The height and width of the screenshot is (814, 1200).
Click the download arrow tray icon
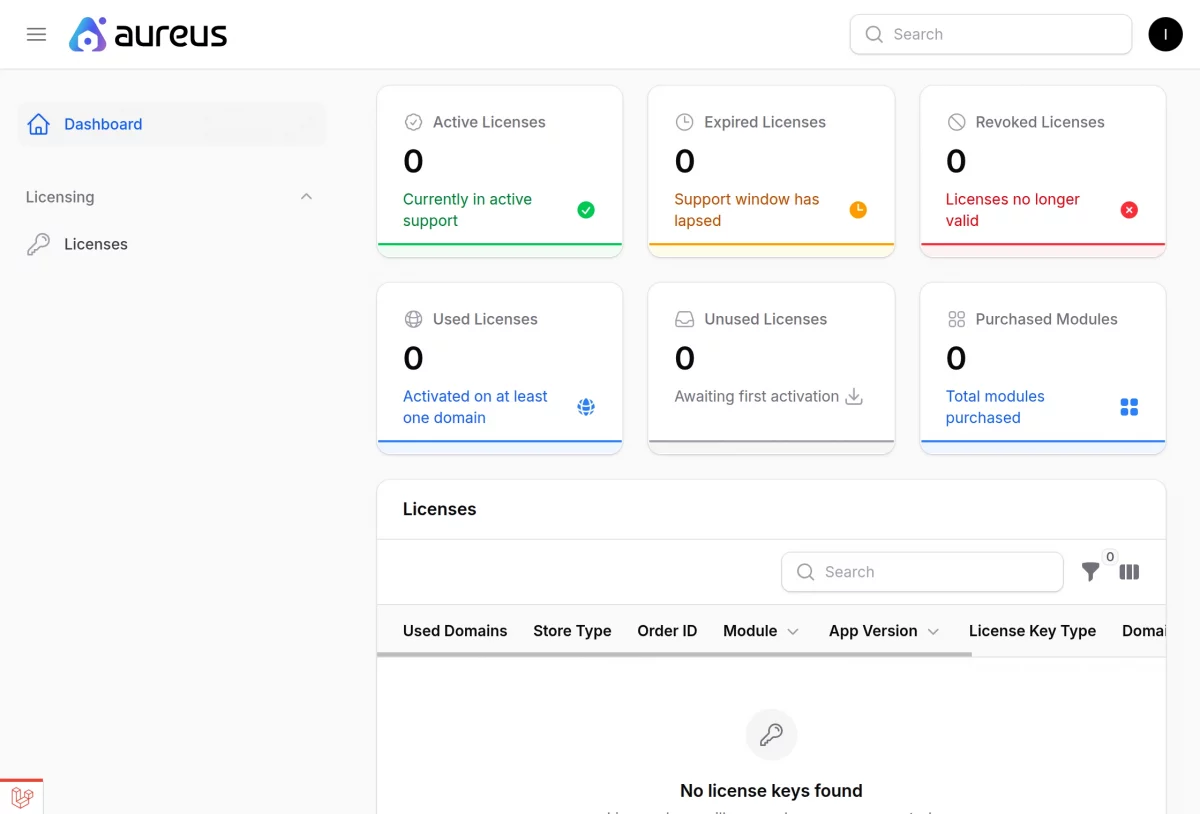(854, 396)
